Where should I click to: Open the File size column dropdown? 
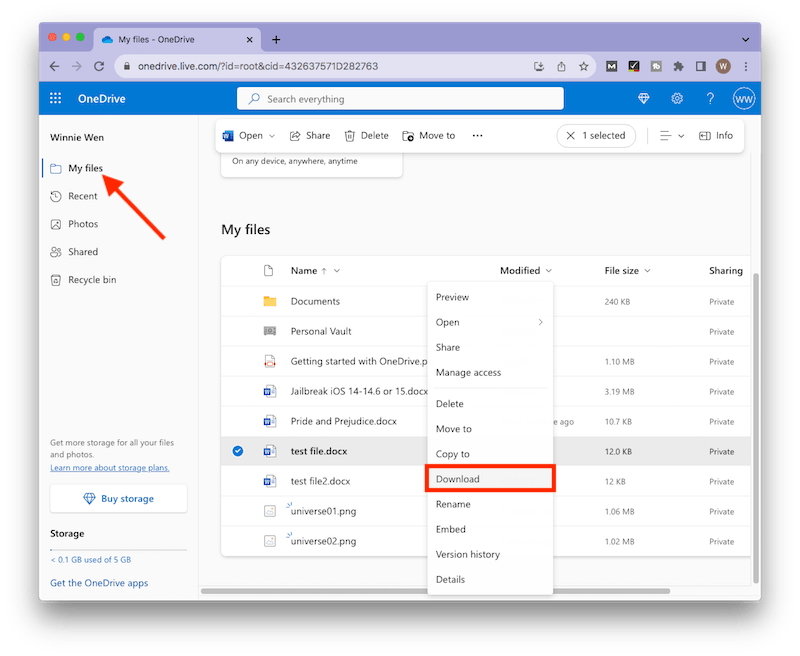point(647,271)
